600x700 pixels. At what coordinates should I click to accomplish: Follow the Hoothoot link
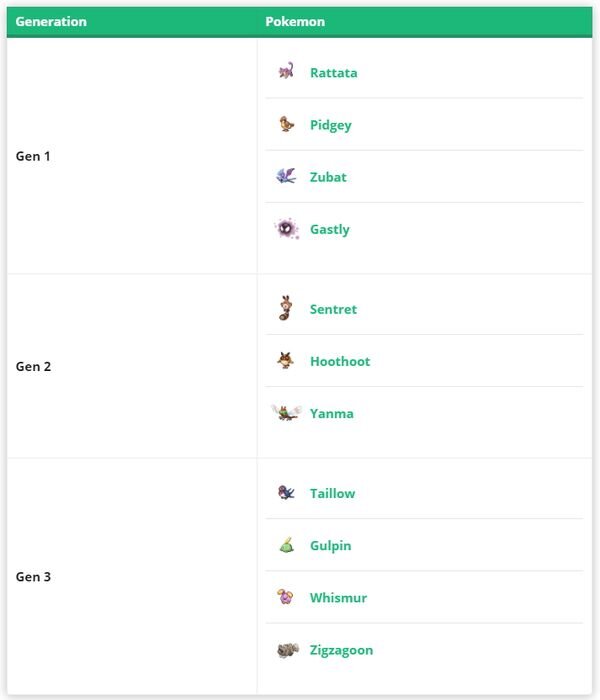point(340,361)
